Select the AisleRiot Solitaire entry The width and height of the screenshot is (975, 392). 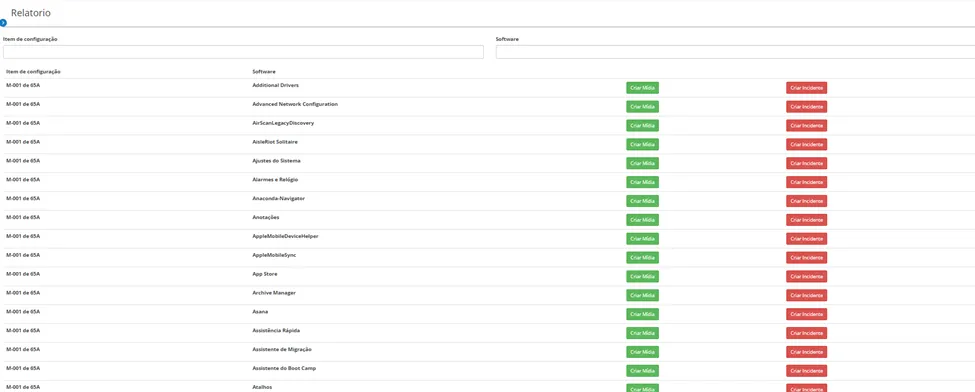275,142
